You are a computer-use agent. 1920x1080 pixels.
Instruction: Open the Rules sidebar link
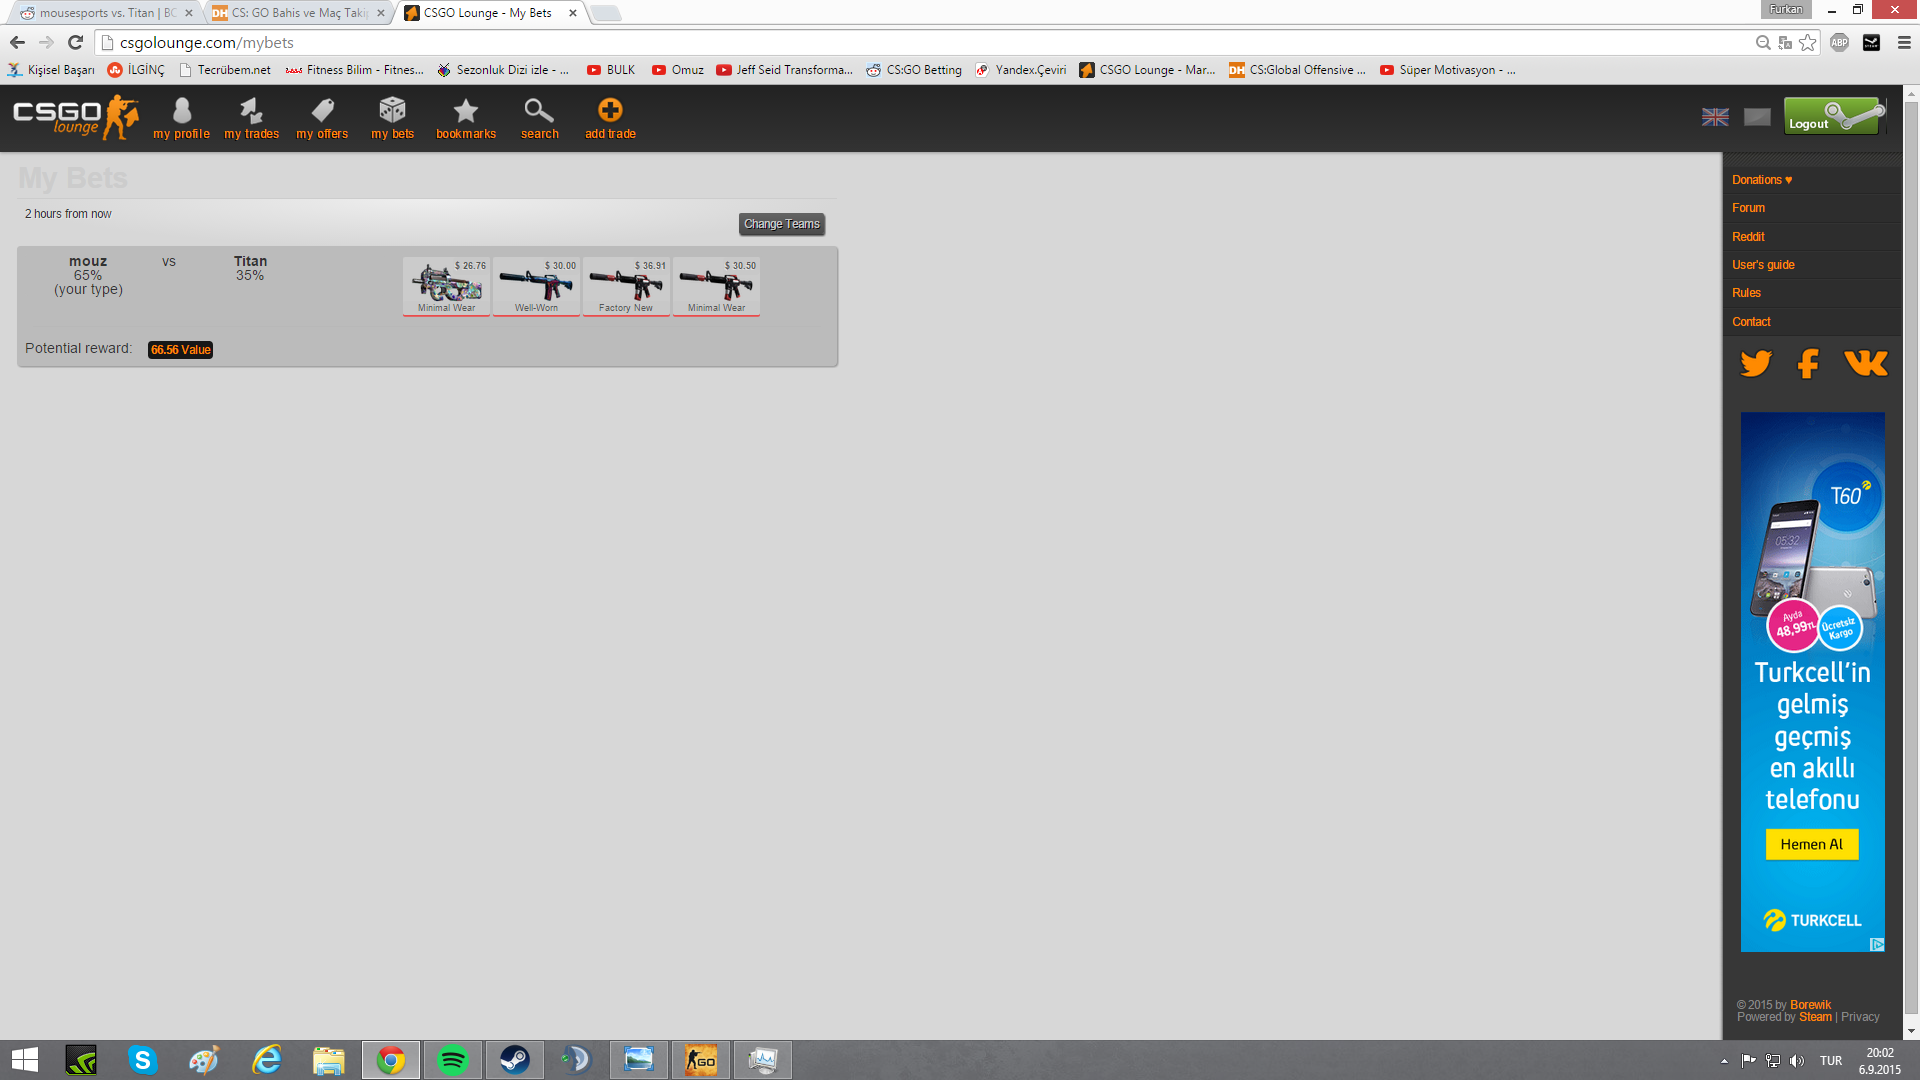pyautogui.click(x=1746, y=293)
